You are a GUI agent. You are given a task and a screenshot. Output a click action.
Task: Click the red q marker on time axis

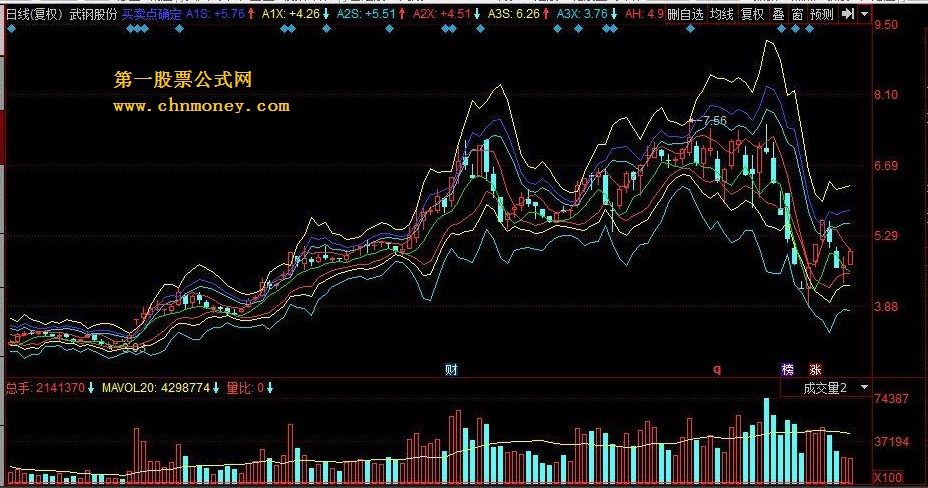click(717, 370)
